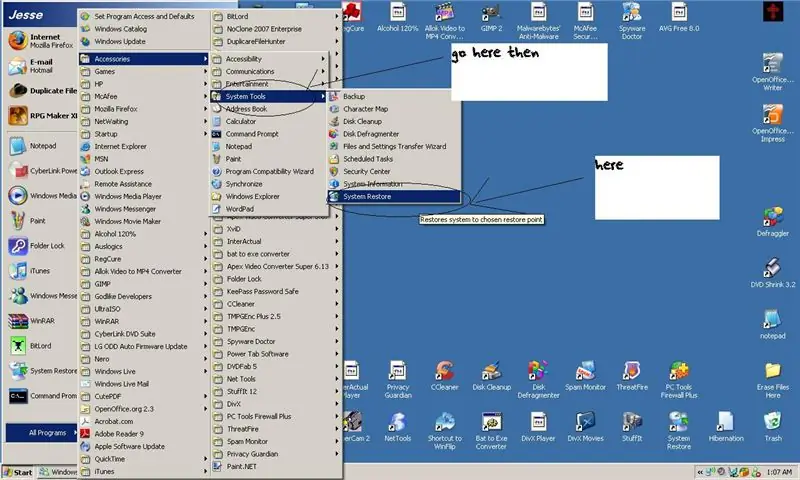
Task: Open Disk Cleanup in System Tools submenu
Action: point(393,121)
